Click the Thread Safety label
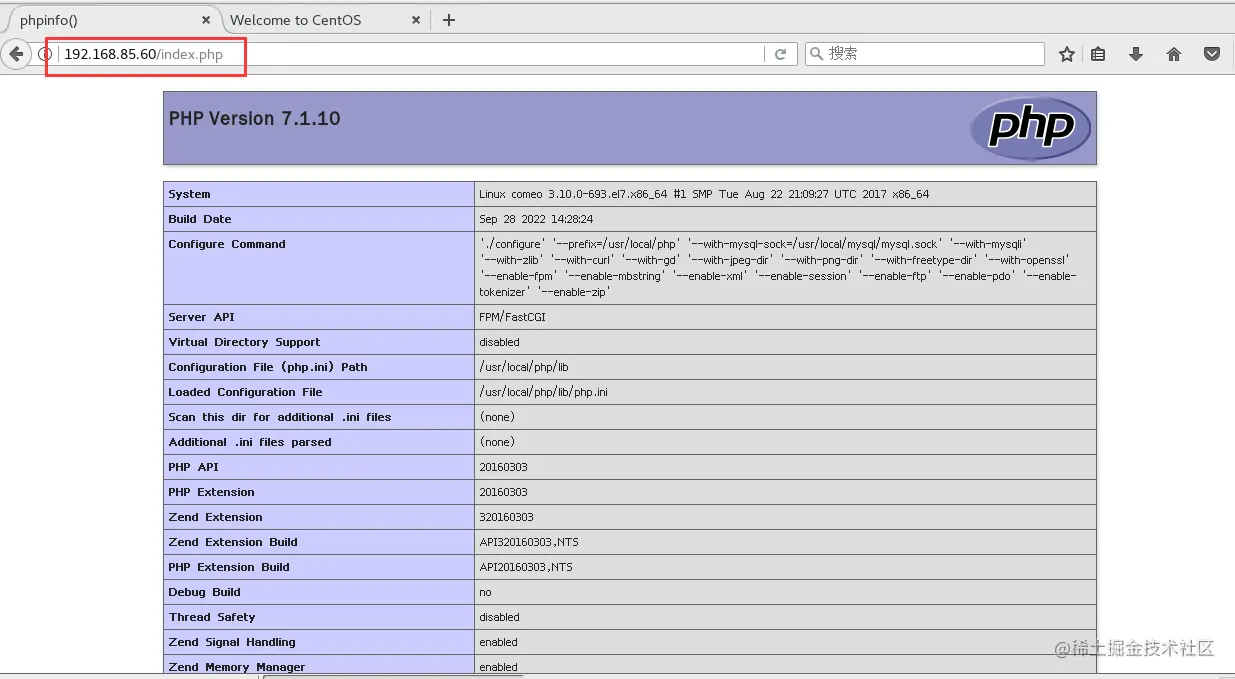This screenshot has height=679, width=1235. pyautogui.click(x=212, y=617)
